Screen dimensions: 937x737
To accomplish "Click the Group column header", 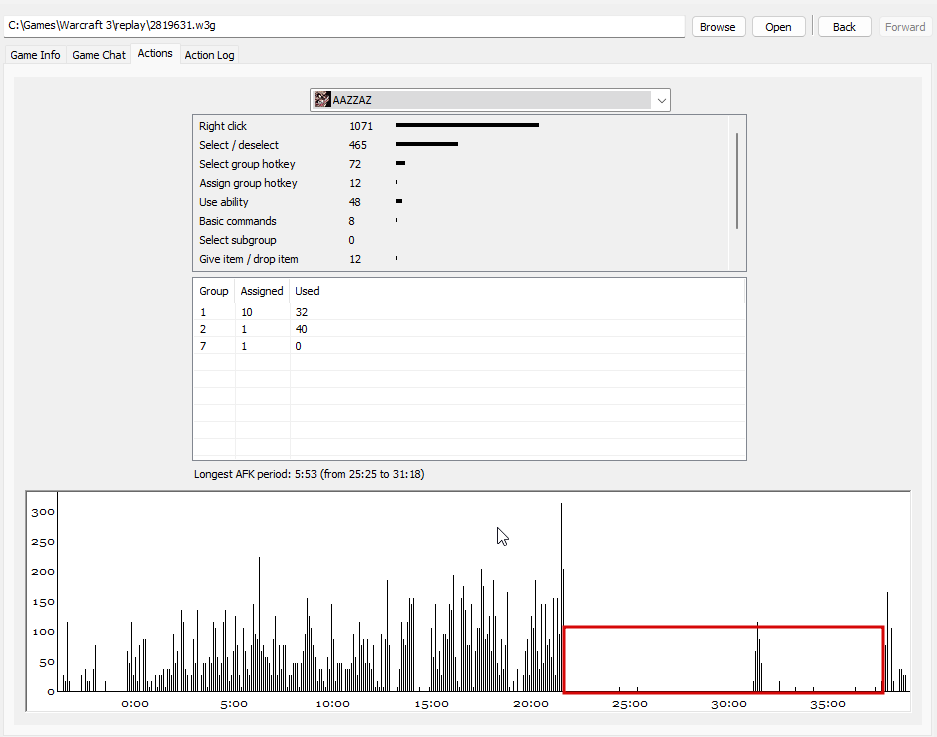I will (x=214, y=291).
